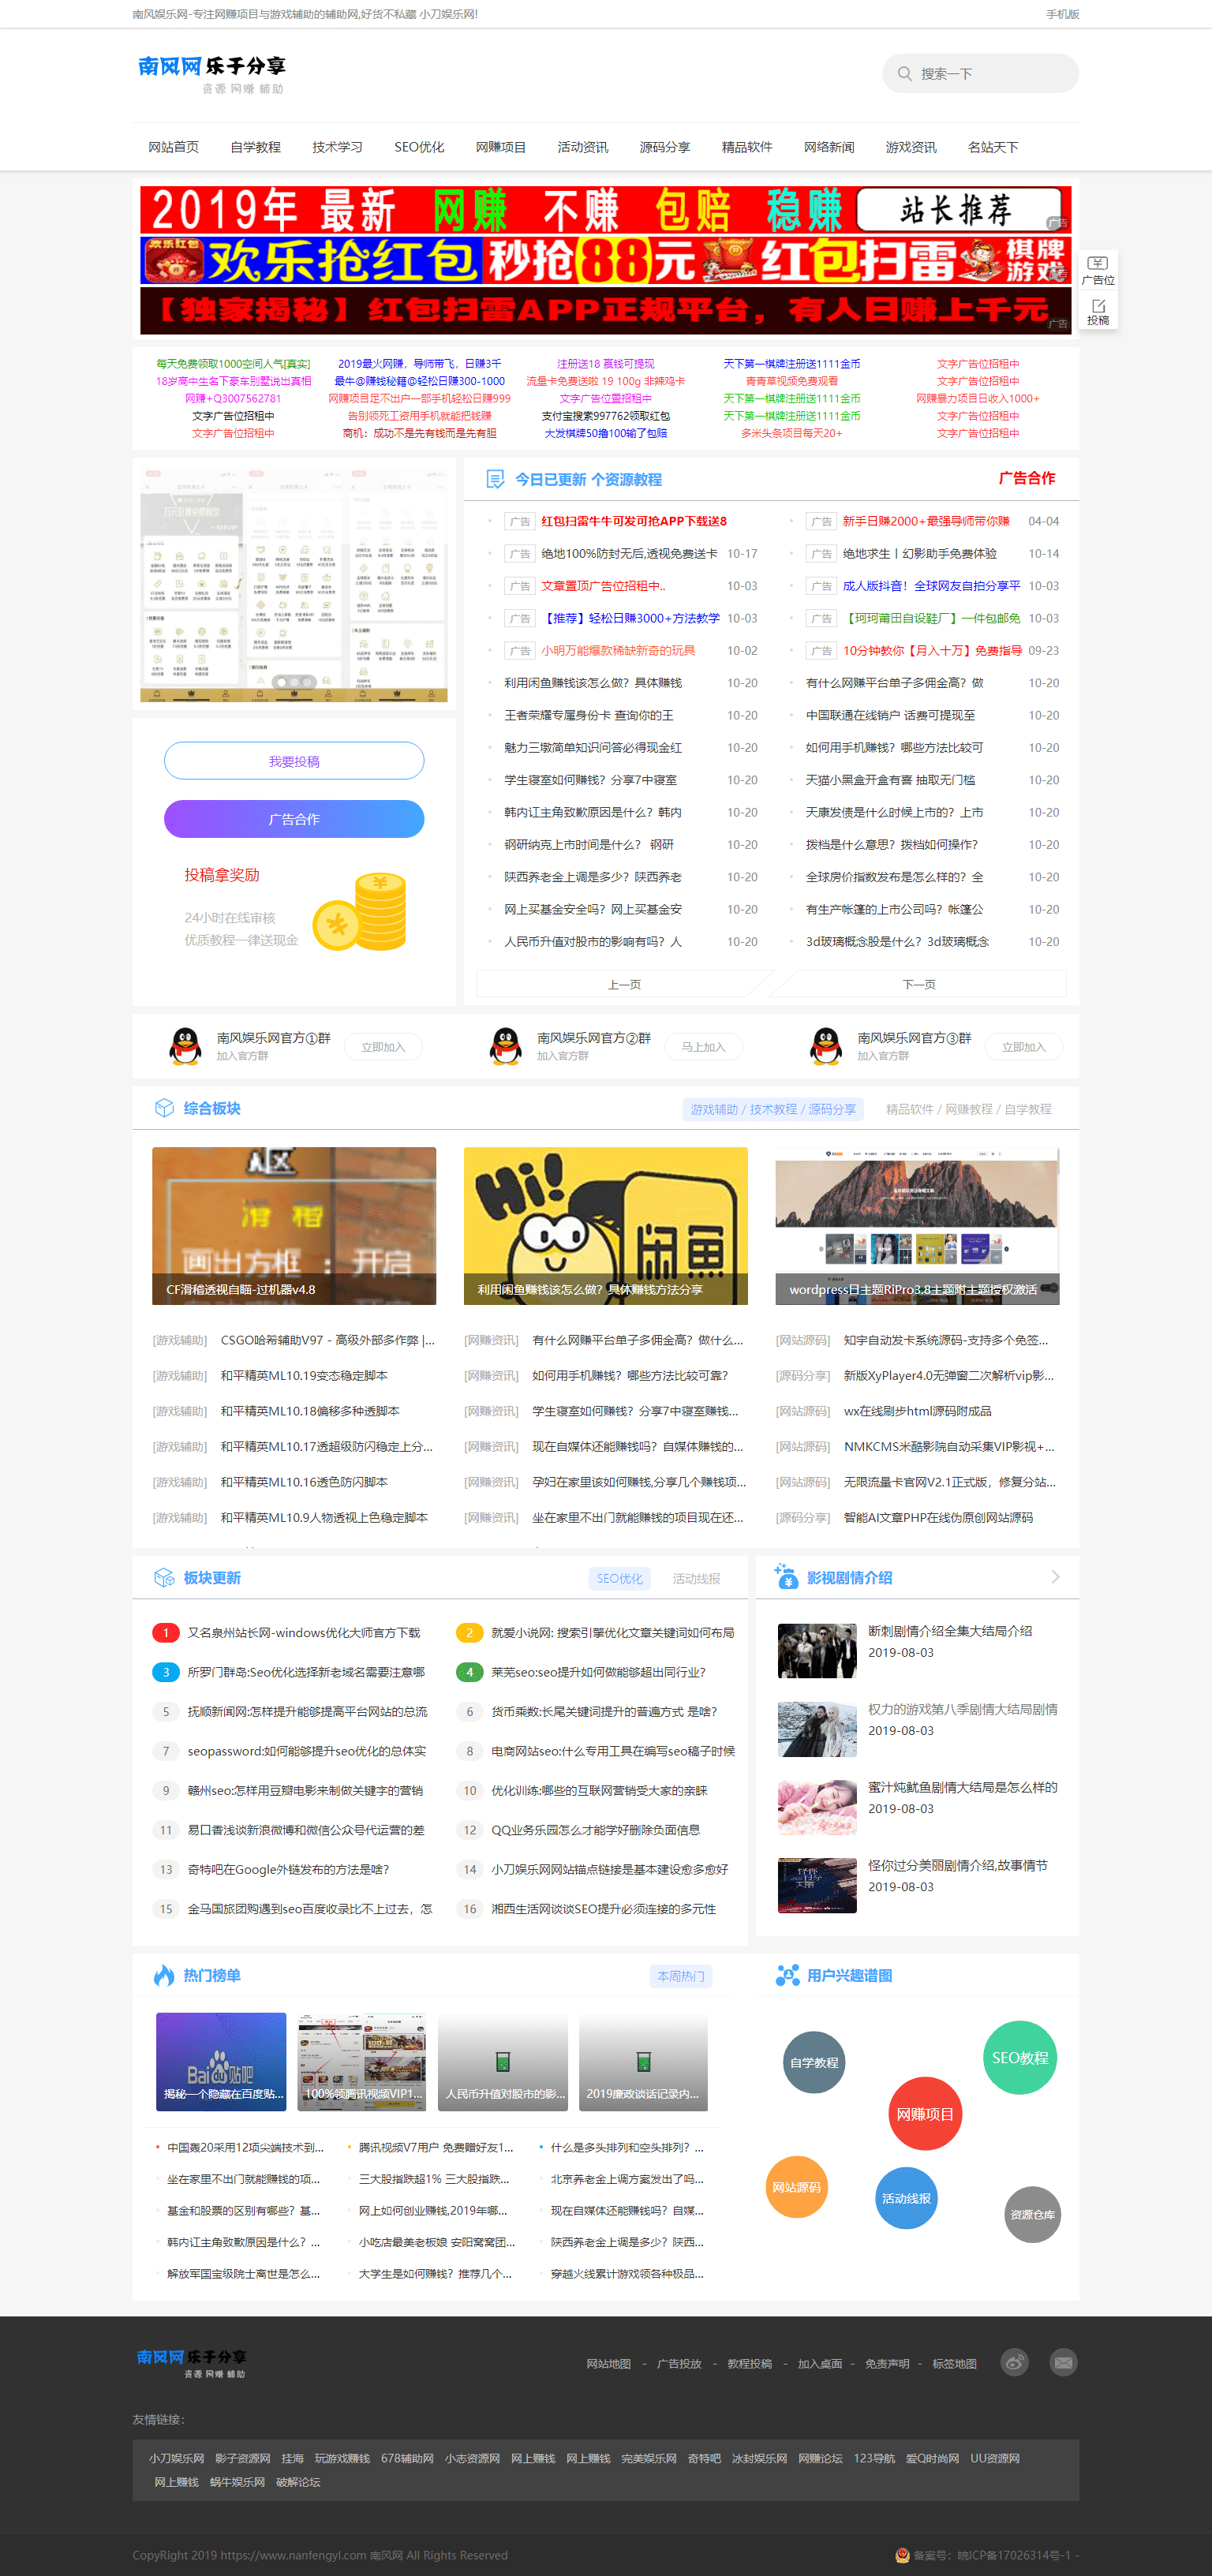Viewport: 1212px width, 2576px height.
Task: Click the cube icon beside 综合板块
Action: pyautogui.click(x=164, y=1108)
